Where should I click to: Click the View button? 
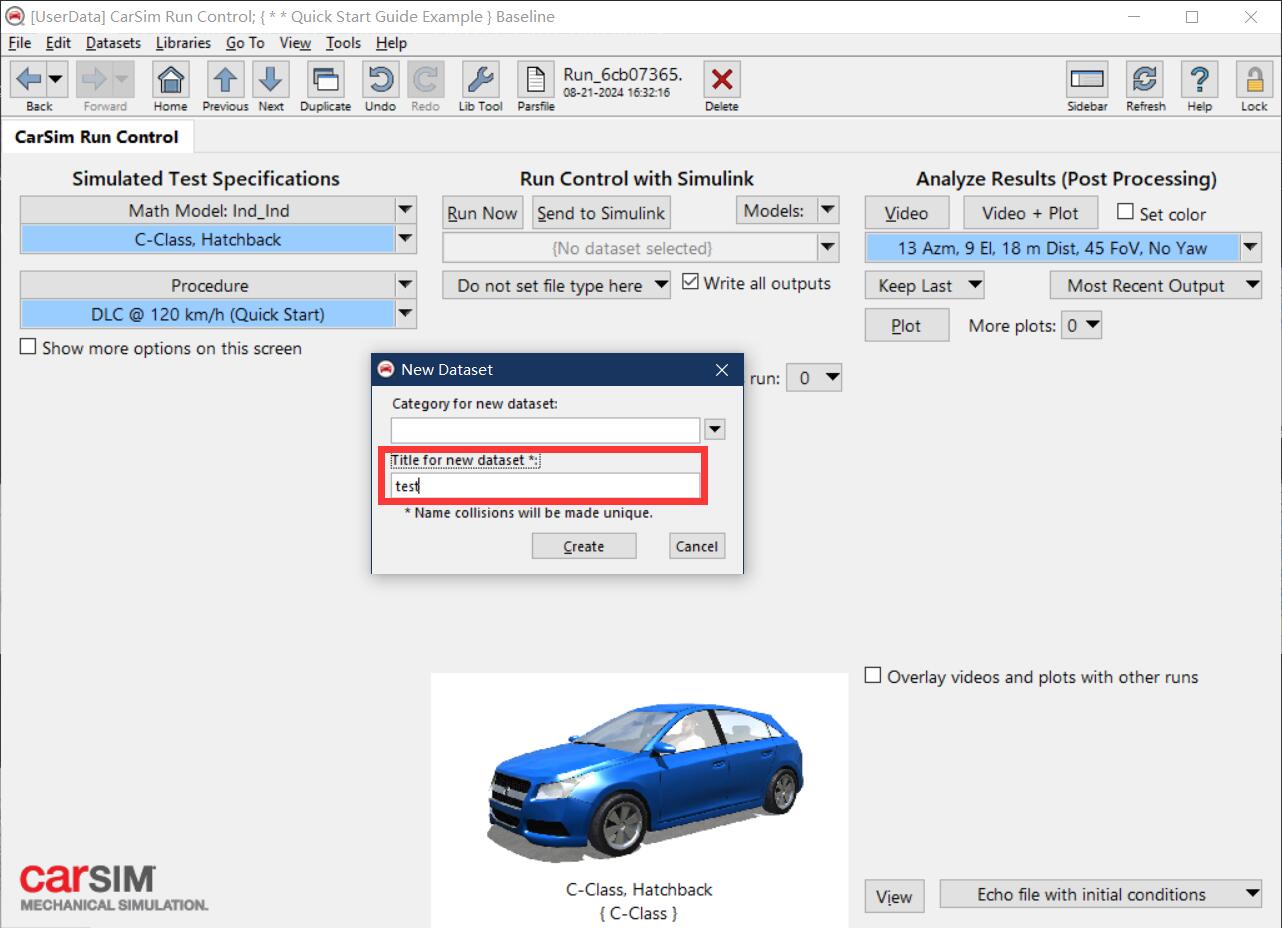click(x=895, y=896)
